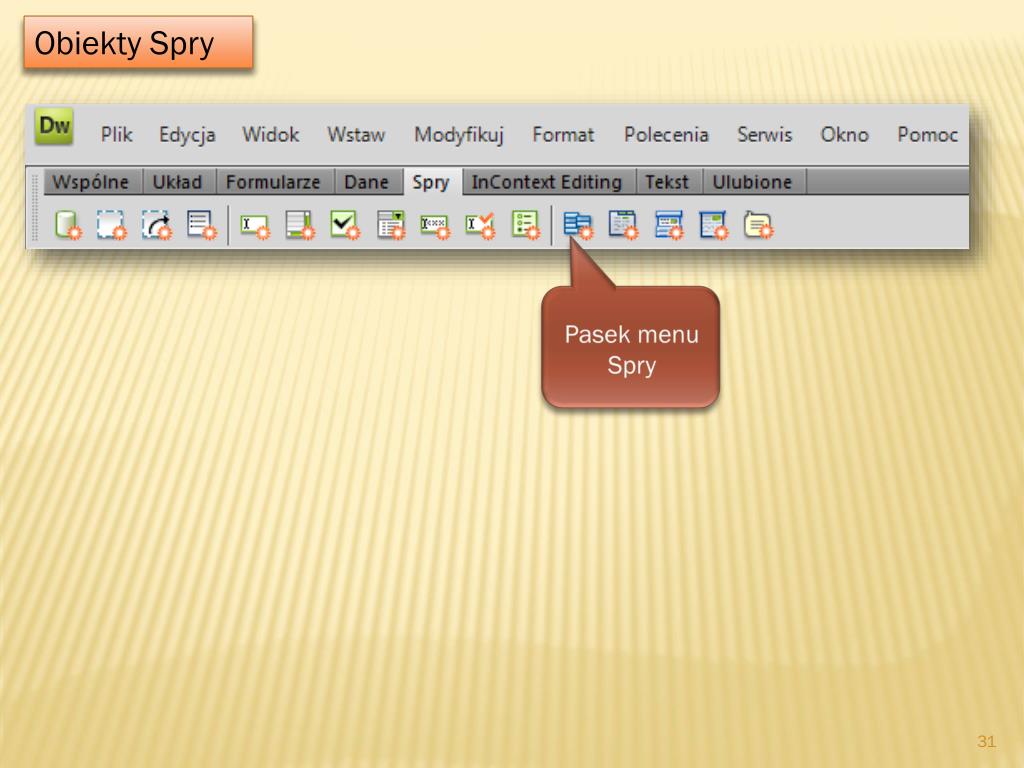Switch to the Formularze tab
Viewport: 1024px width, 768px height.
[x=273, y=182]
